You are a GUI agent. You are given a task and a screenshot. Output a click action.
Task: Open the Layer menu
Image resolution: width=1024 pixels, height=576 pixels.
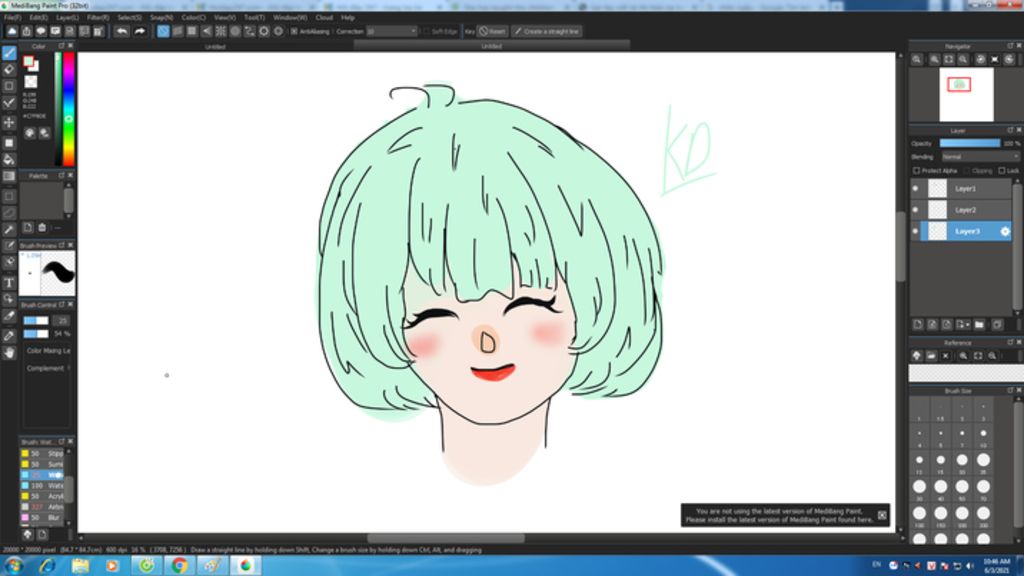click(67, 18)
